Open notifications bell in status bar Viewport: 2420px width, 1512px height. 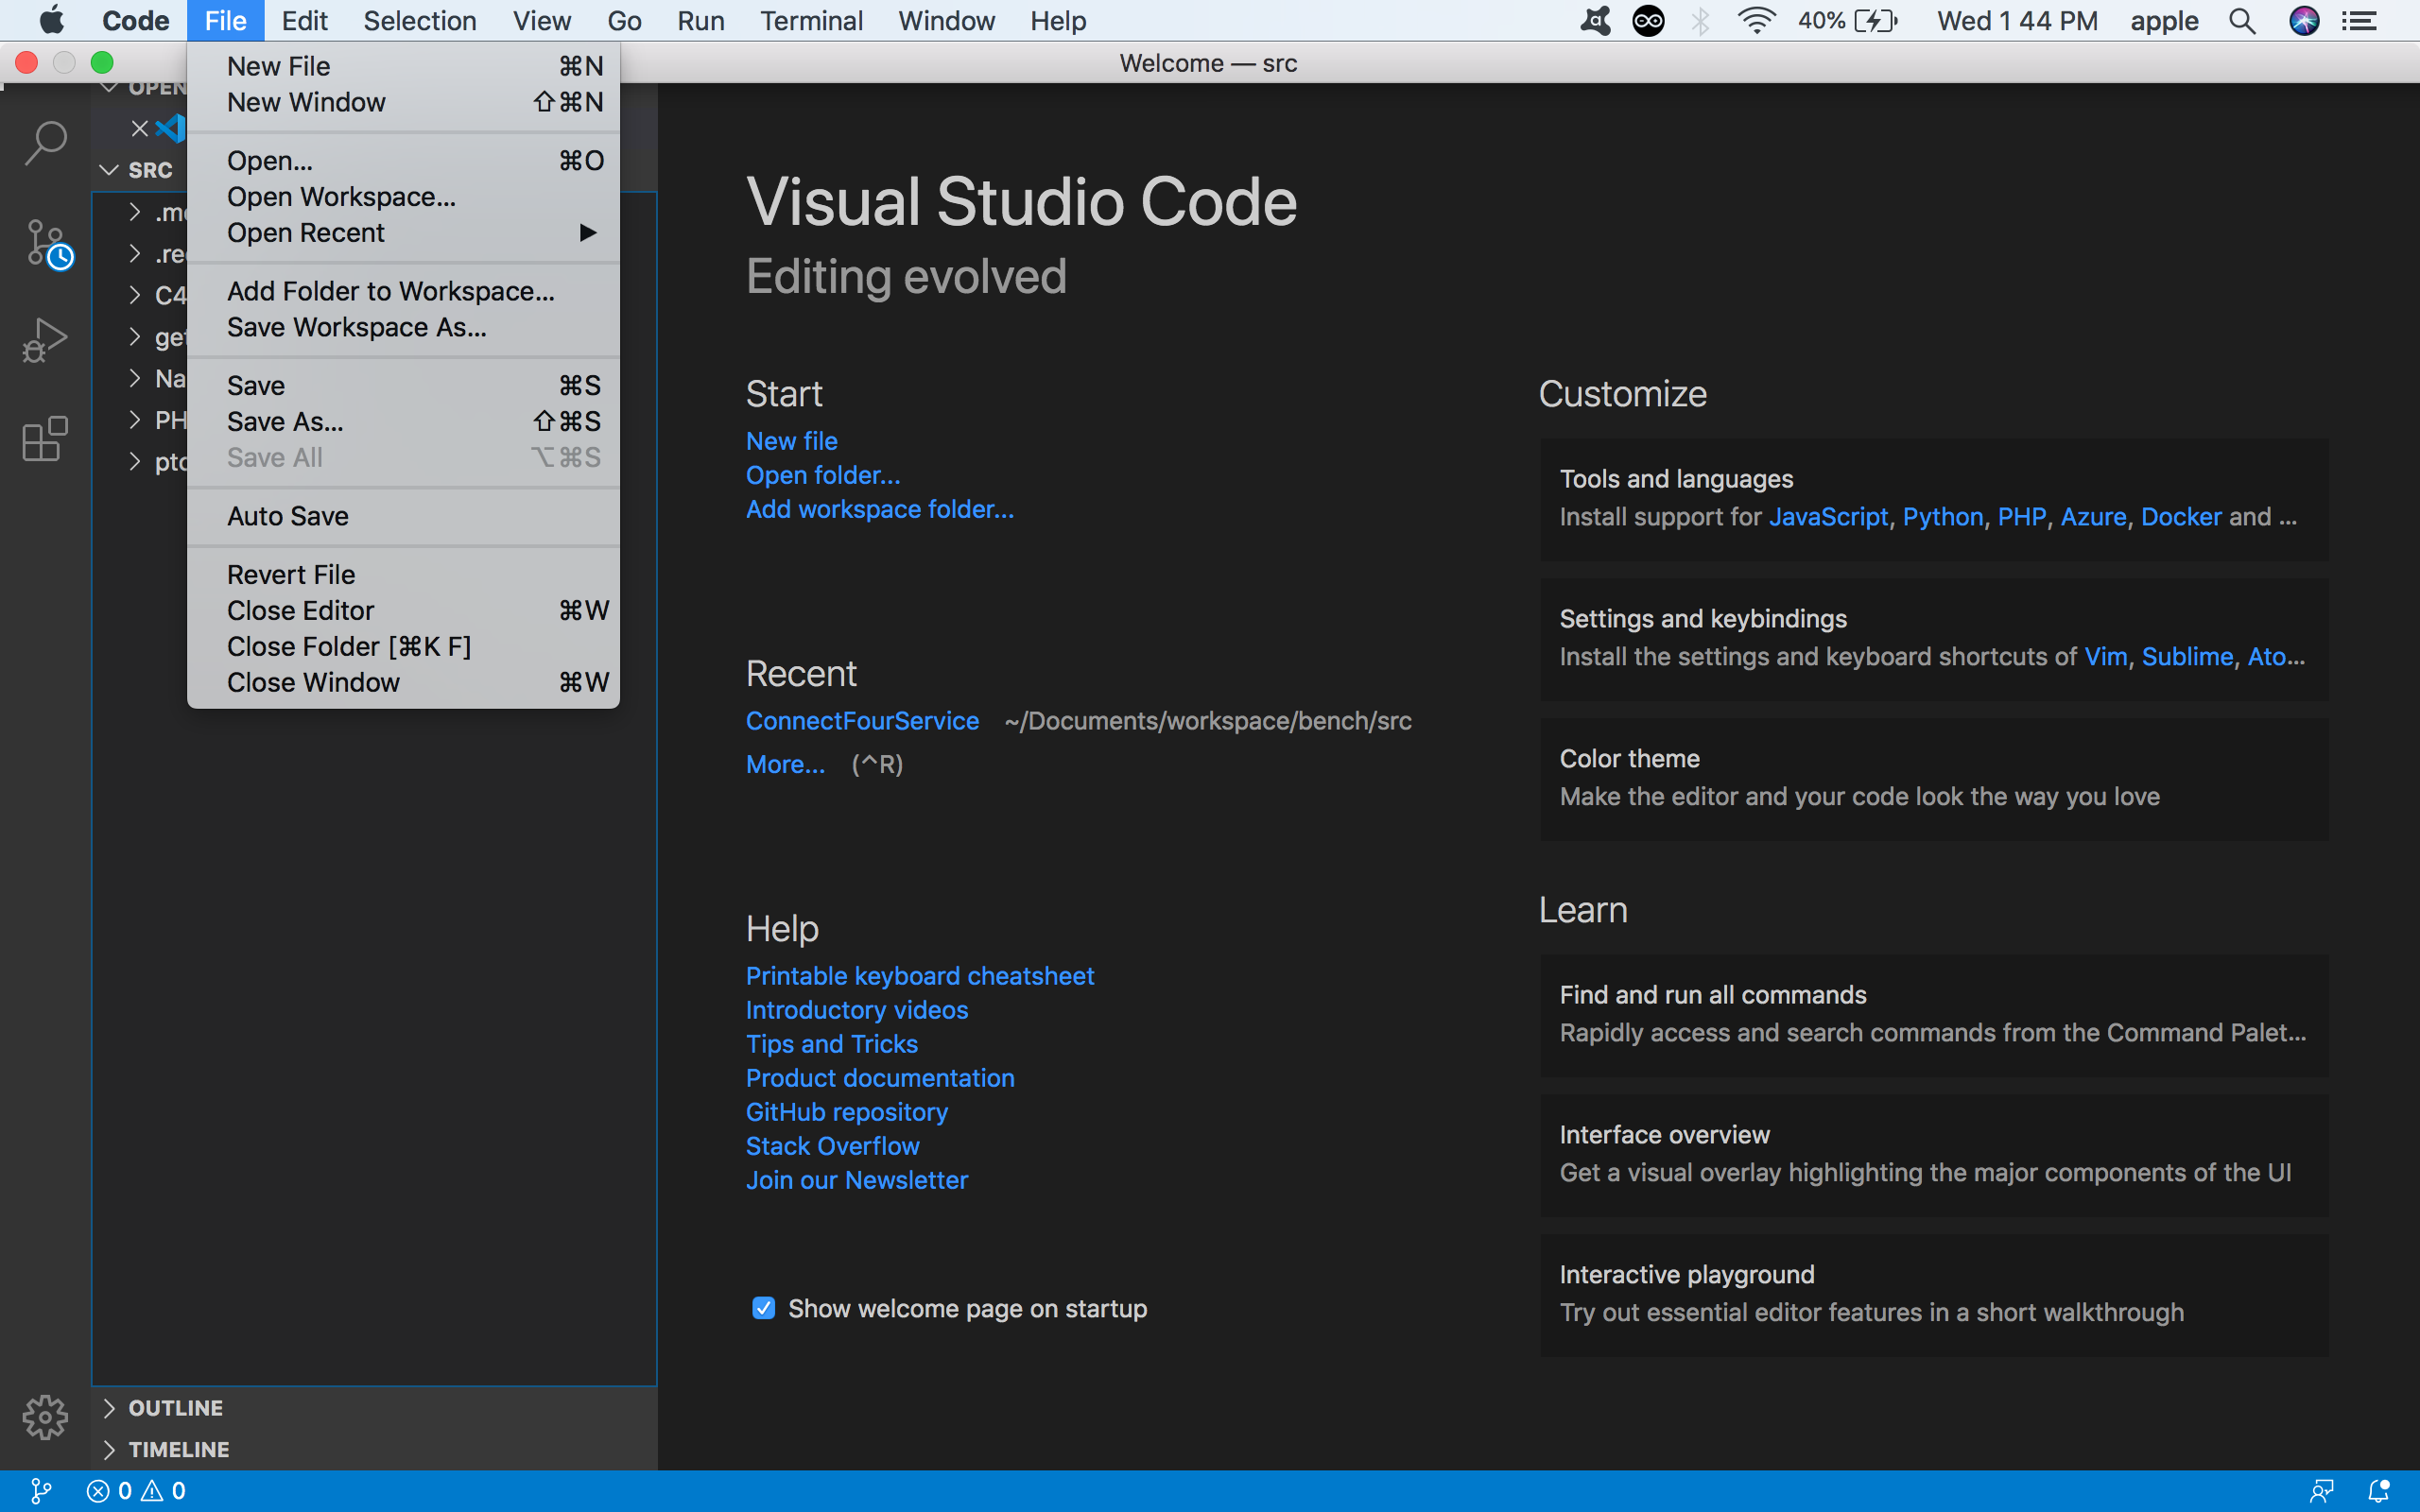(x=2379, y=1491)
